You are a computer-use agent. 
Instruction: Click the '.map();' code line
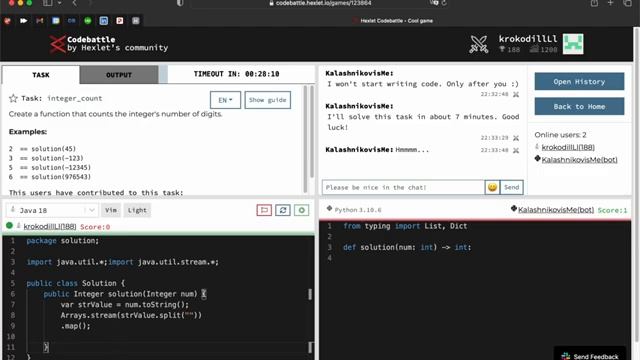(x=76, y=326)
